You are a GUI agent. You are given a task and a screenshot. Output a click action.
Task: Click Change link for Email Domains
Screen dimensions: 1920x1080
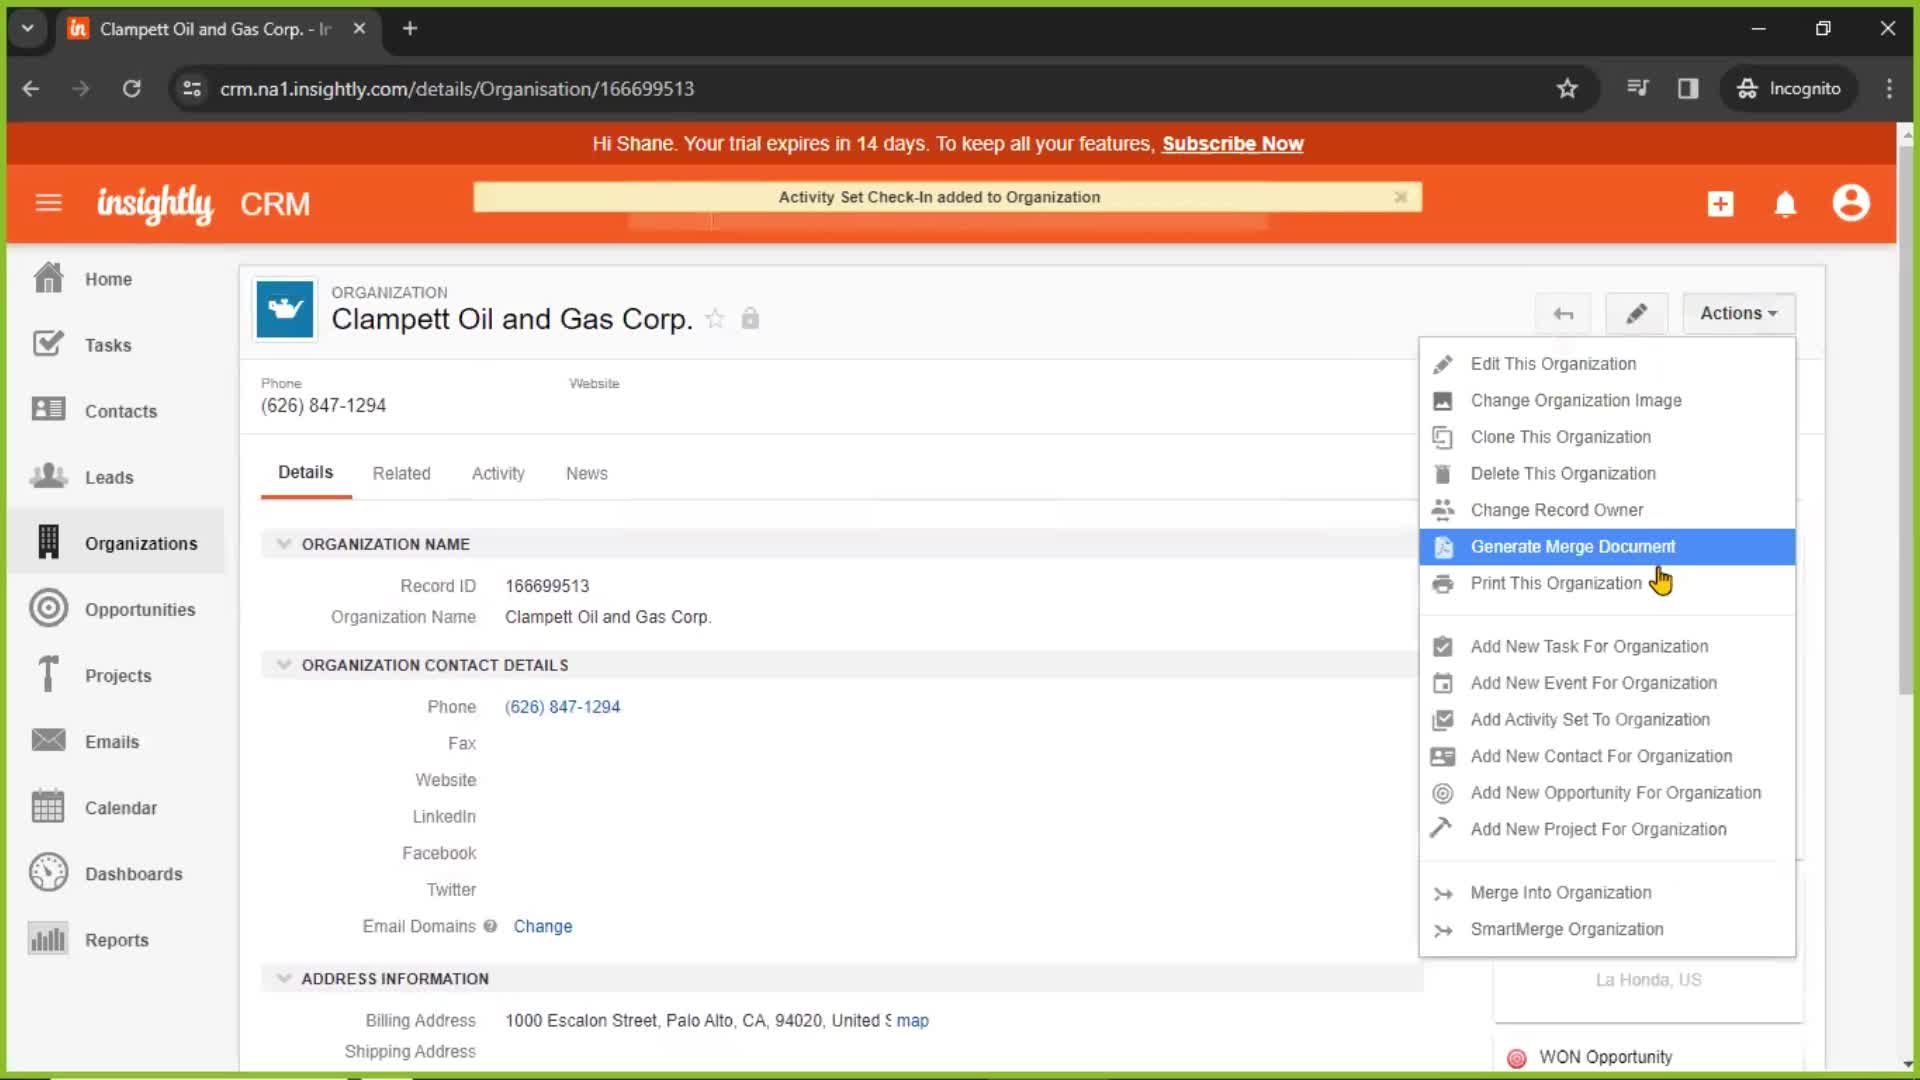point(543,926)
